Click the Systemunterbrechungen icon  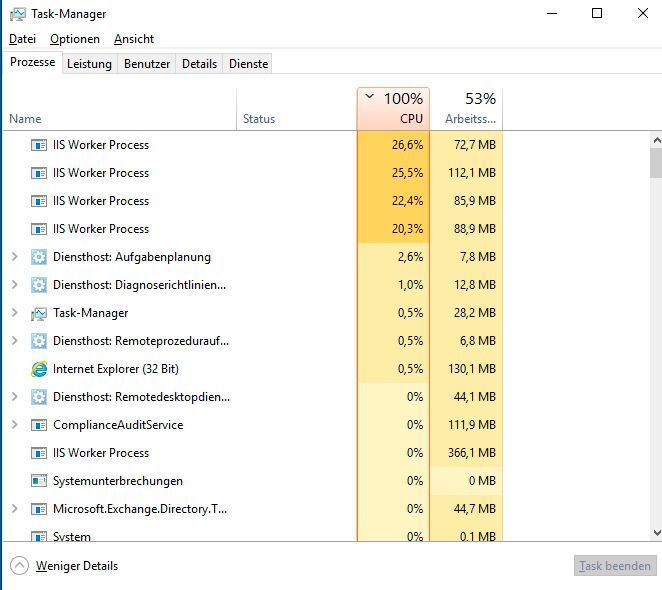click(x=39, y=481)
